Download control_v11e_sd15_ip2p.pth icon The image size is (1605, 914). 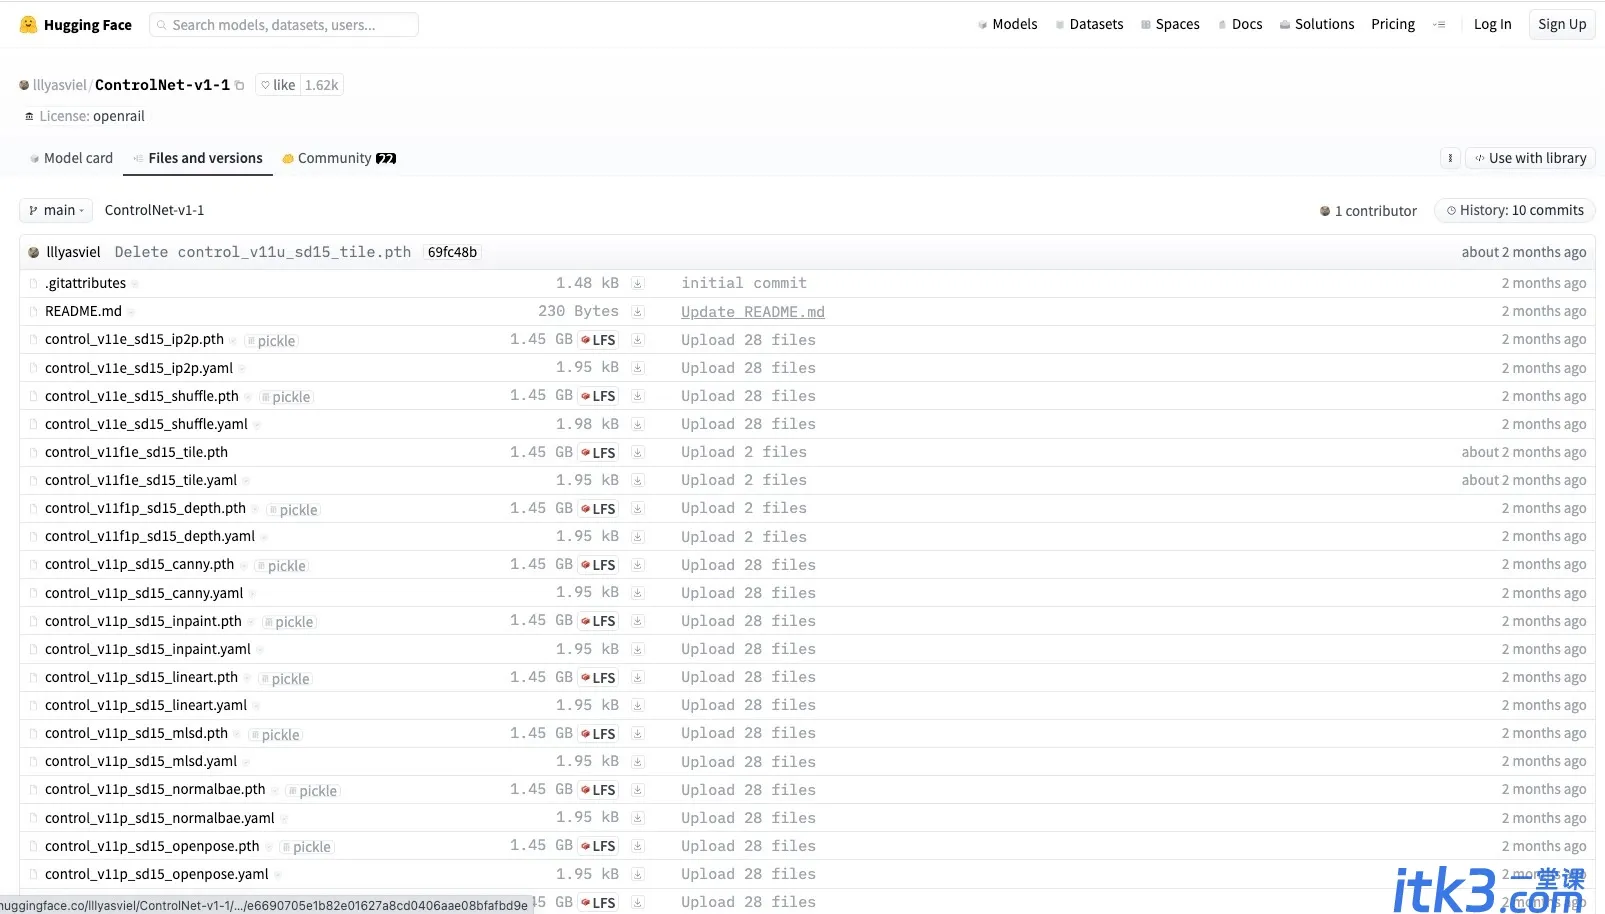click(637, 340)
